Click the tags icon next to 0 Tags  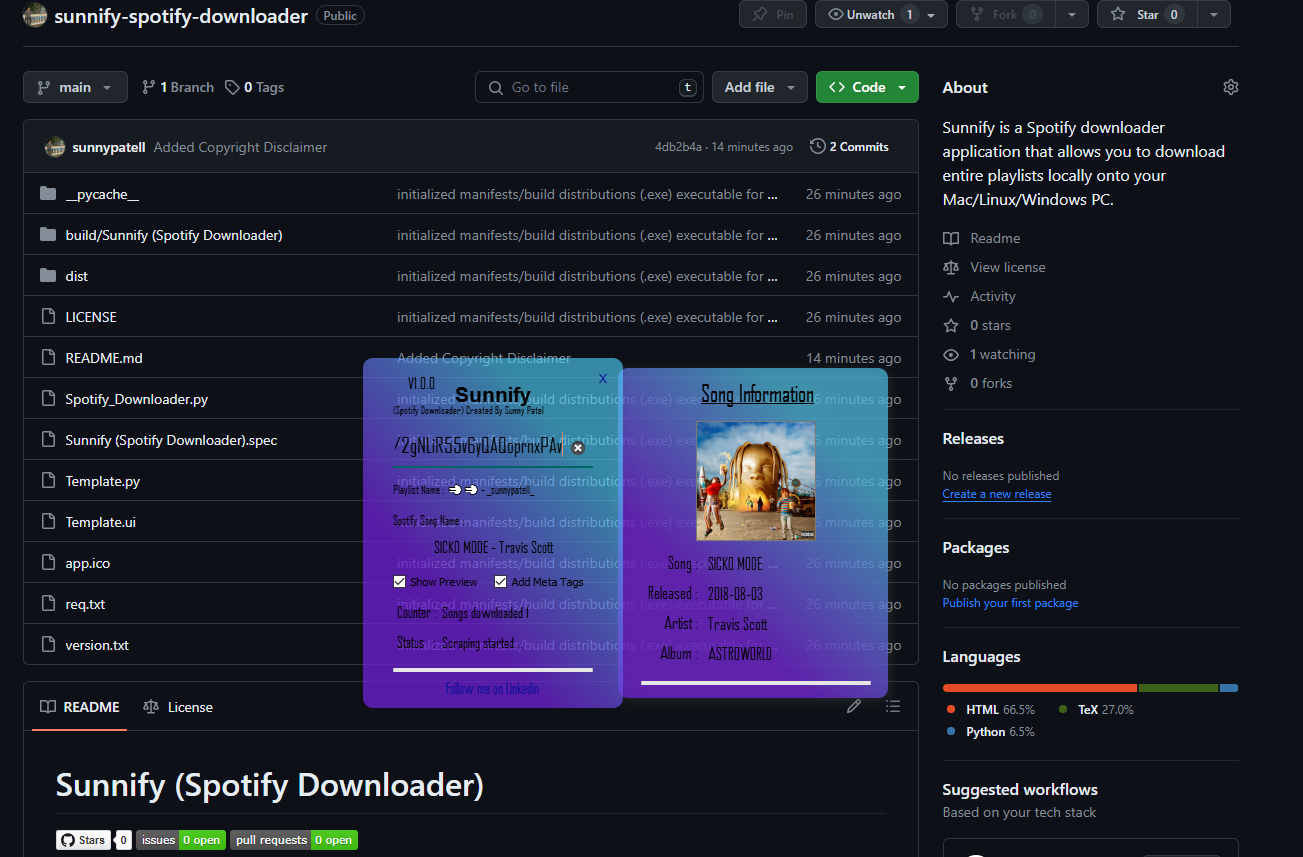coord(232,87)
